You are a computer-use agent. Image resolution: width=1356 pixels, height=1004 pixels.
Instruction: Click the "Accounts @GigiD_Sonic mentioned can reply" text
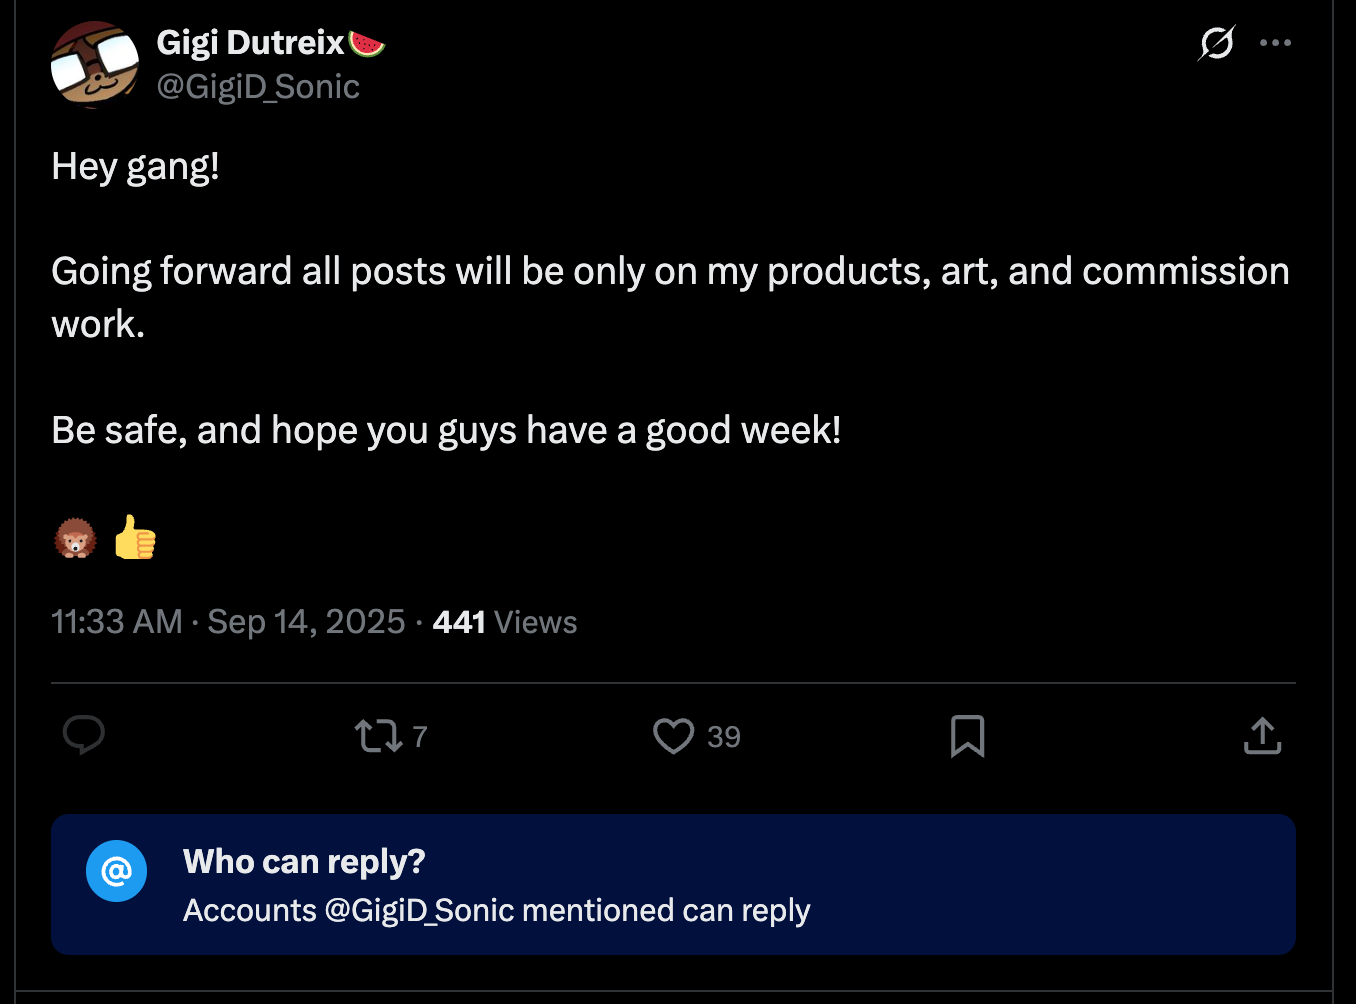496,911
